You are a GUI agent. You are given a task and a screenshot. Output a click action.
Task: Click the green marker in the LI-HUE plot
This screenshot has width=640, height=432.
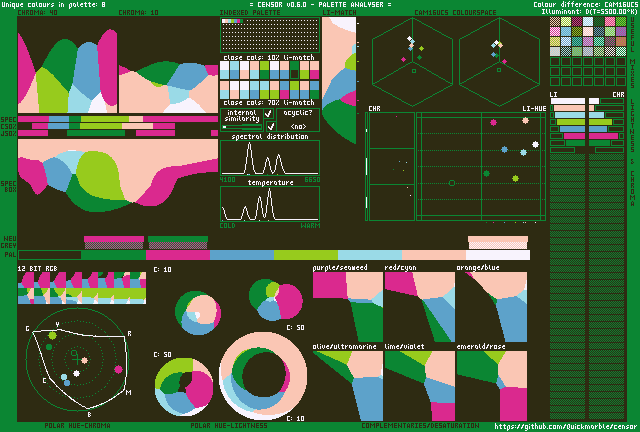tap(486, 174)
